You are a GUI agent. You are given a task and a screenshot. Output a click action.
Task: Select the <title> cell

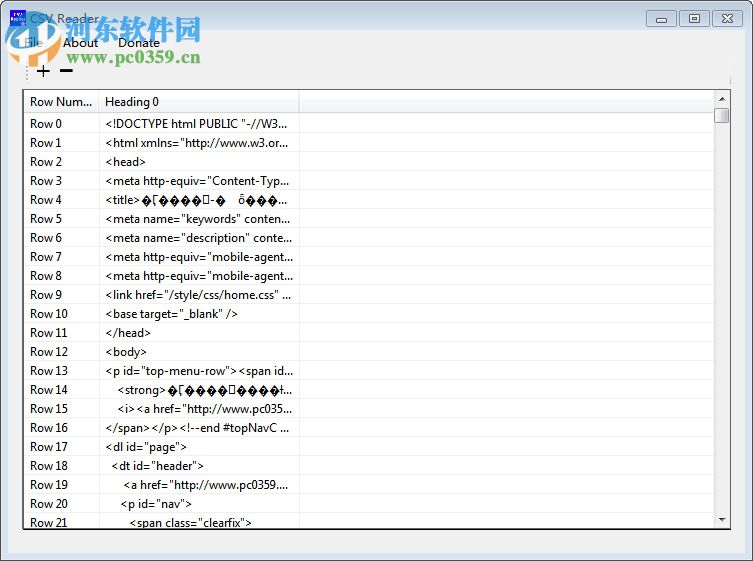pos(199,200)
